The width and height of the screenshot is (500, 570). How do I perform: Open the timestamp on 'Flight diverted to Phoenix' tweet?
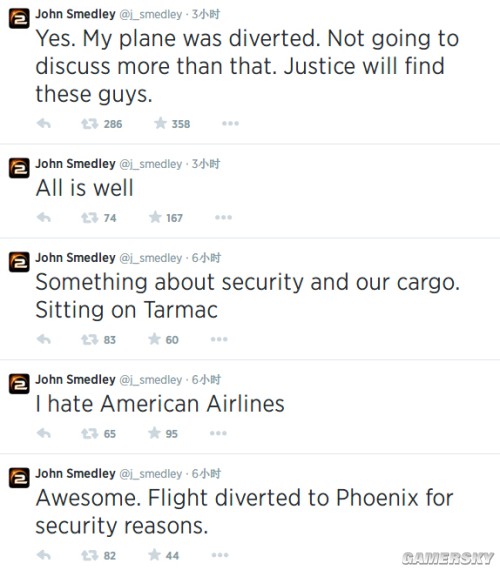click(x=206, y=474)
